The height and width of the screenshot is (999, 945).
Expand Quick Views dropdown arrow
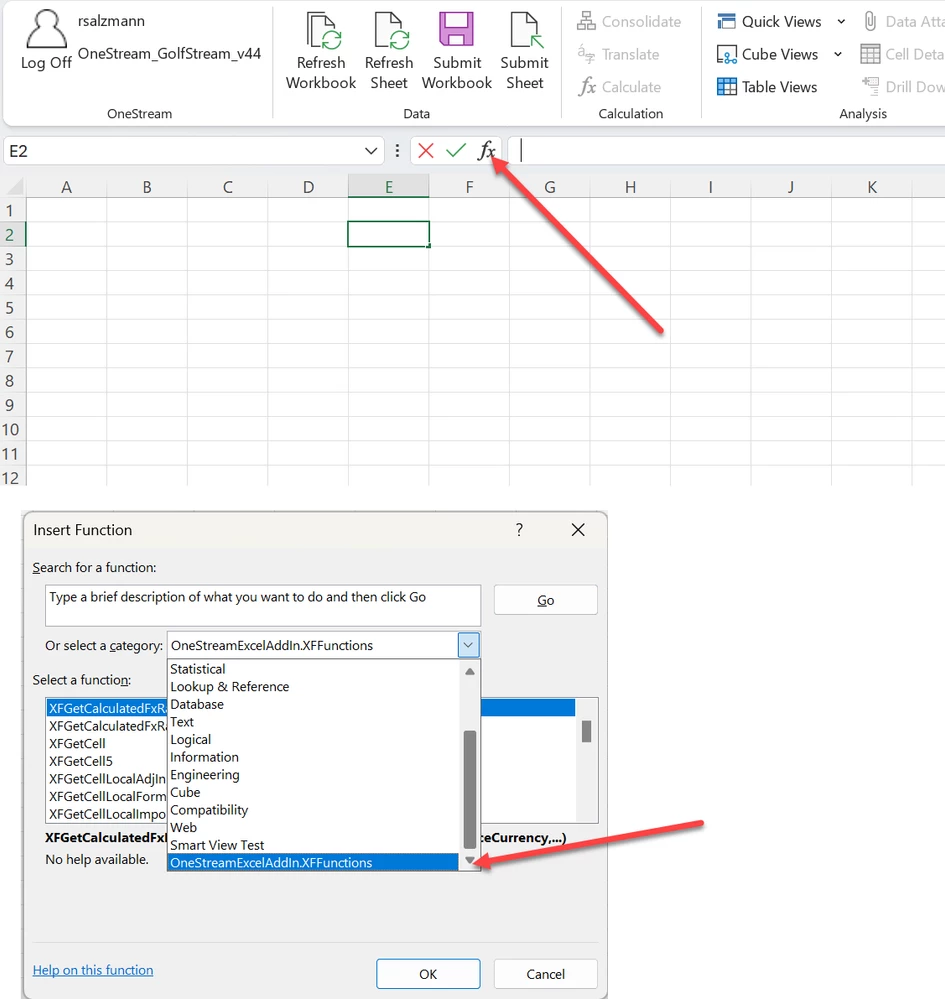click(x=841, y=22)
